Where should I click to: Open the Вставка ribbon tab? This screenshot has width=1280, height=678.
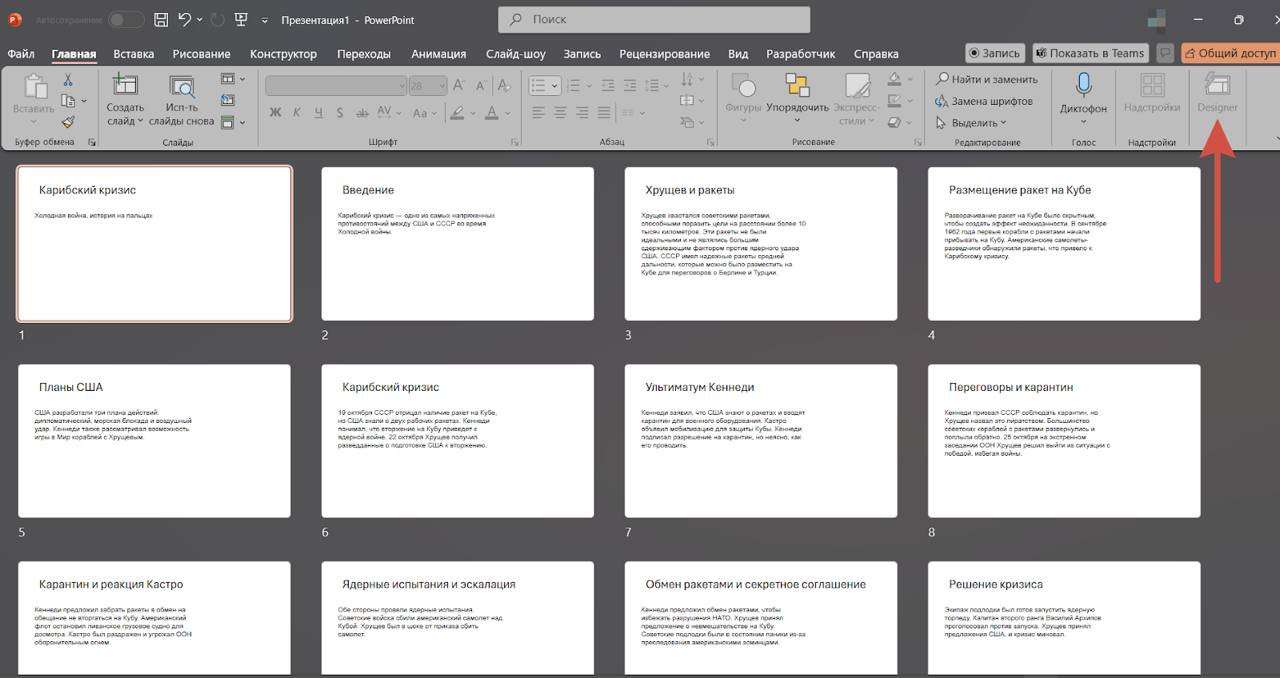(x=133, y=54)
